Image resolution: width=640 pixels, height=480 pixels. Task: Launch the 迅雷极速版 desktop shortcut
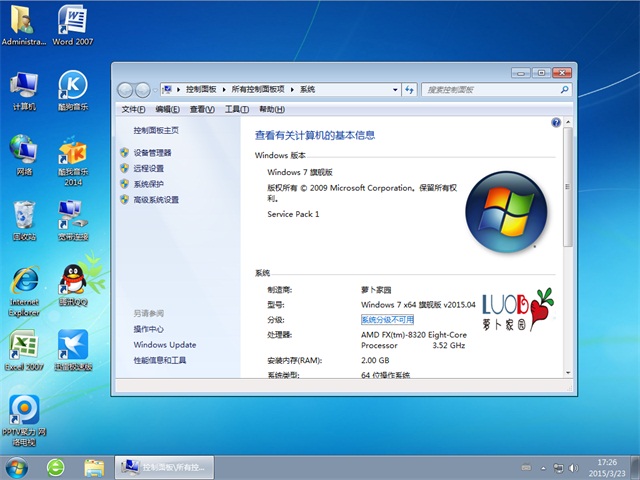click(x=73, y=350)
